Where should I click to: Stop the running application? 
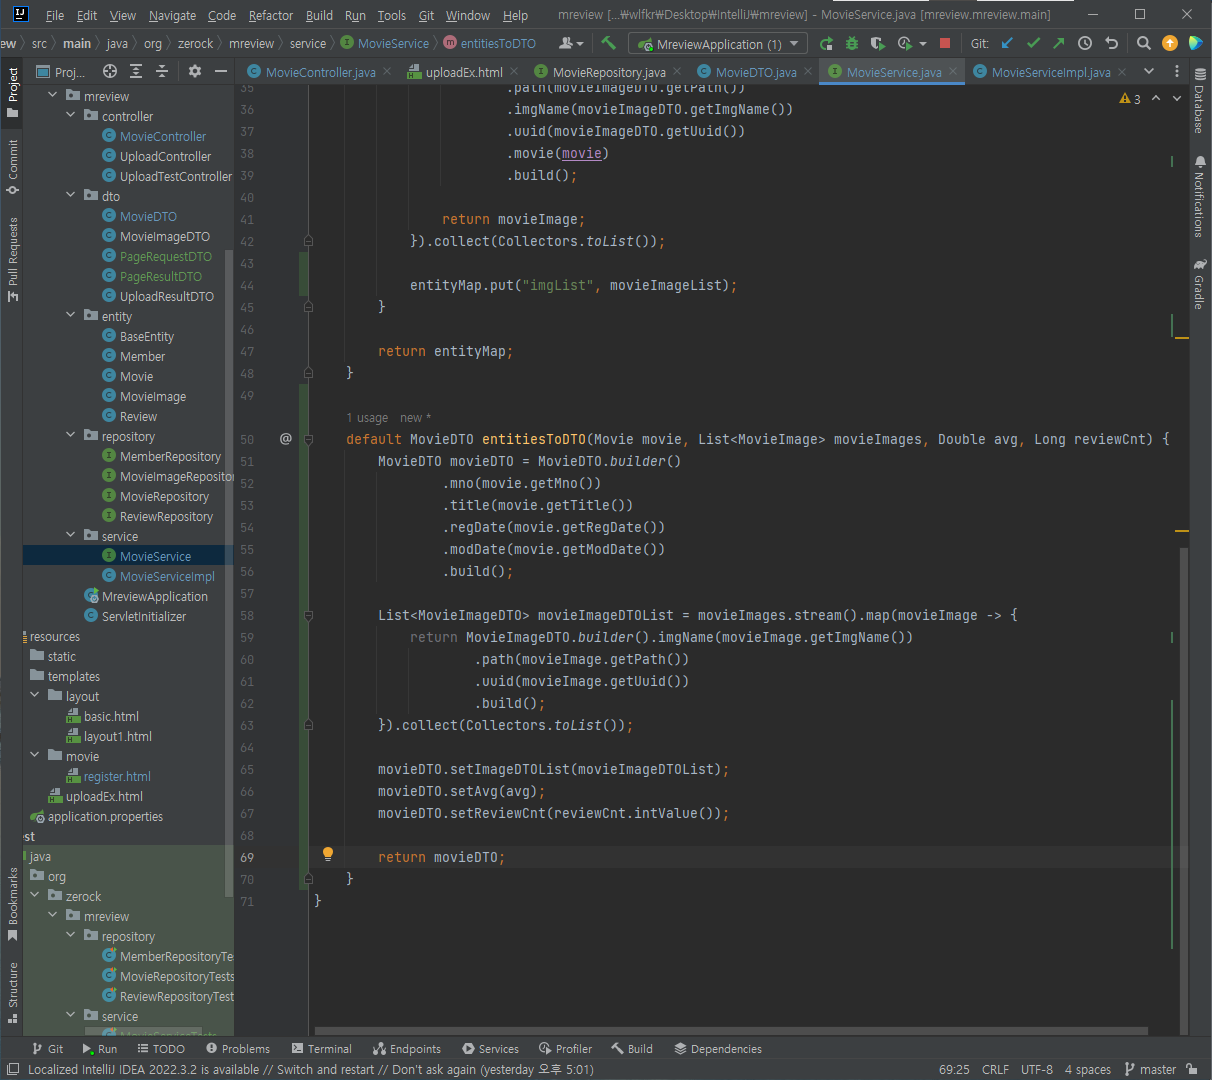(945, 43)
